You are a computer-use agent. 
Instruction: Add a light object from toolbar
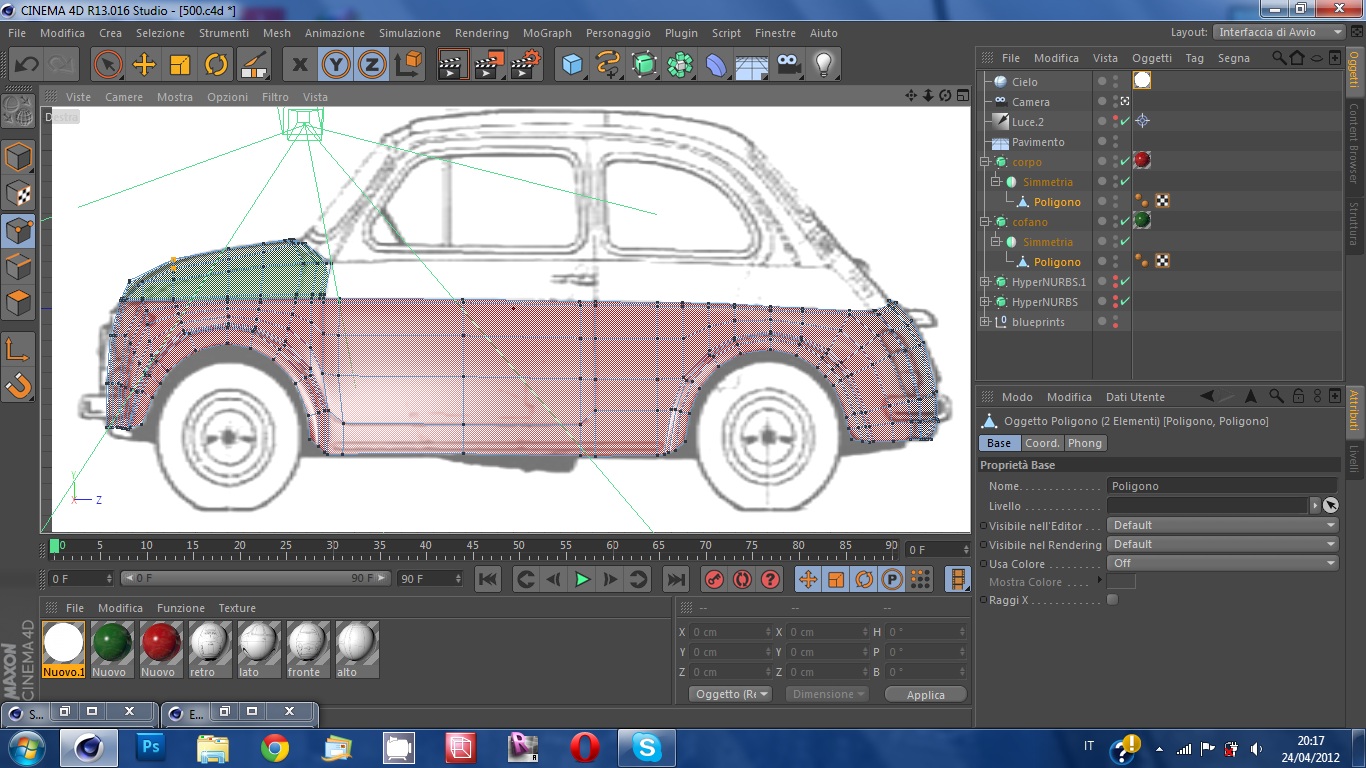tap(823, 65)
